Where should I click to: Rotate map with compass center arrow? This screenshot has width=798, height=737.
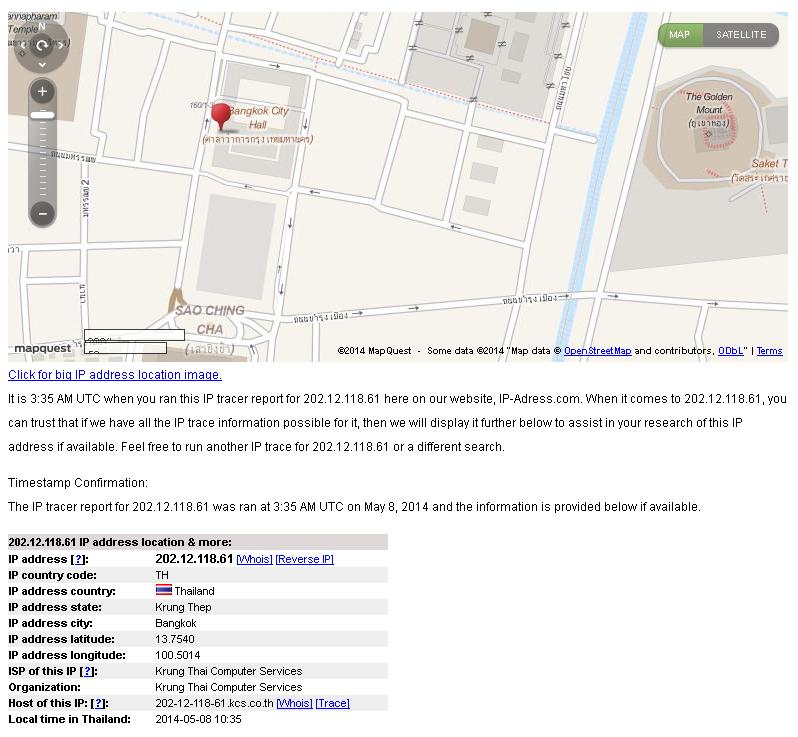[42, 45]
